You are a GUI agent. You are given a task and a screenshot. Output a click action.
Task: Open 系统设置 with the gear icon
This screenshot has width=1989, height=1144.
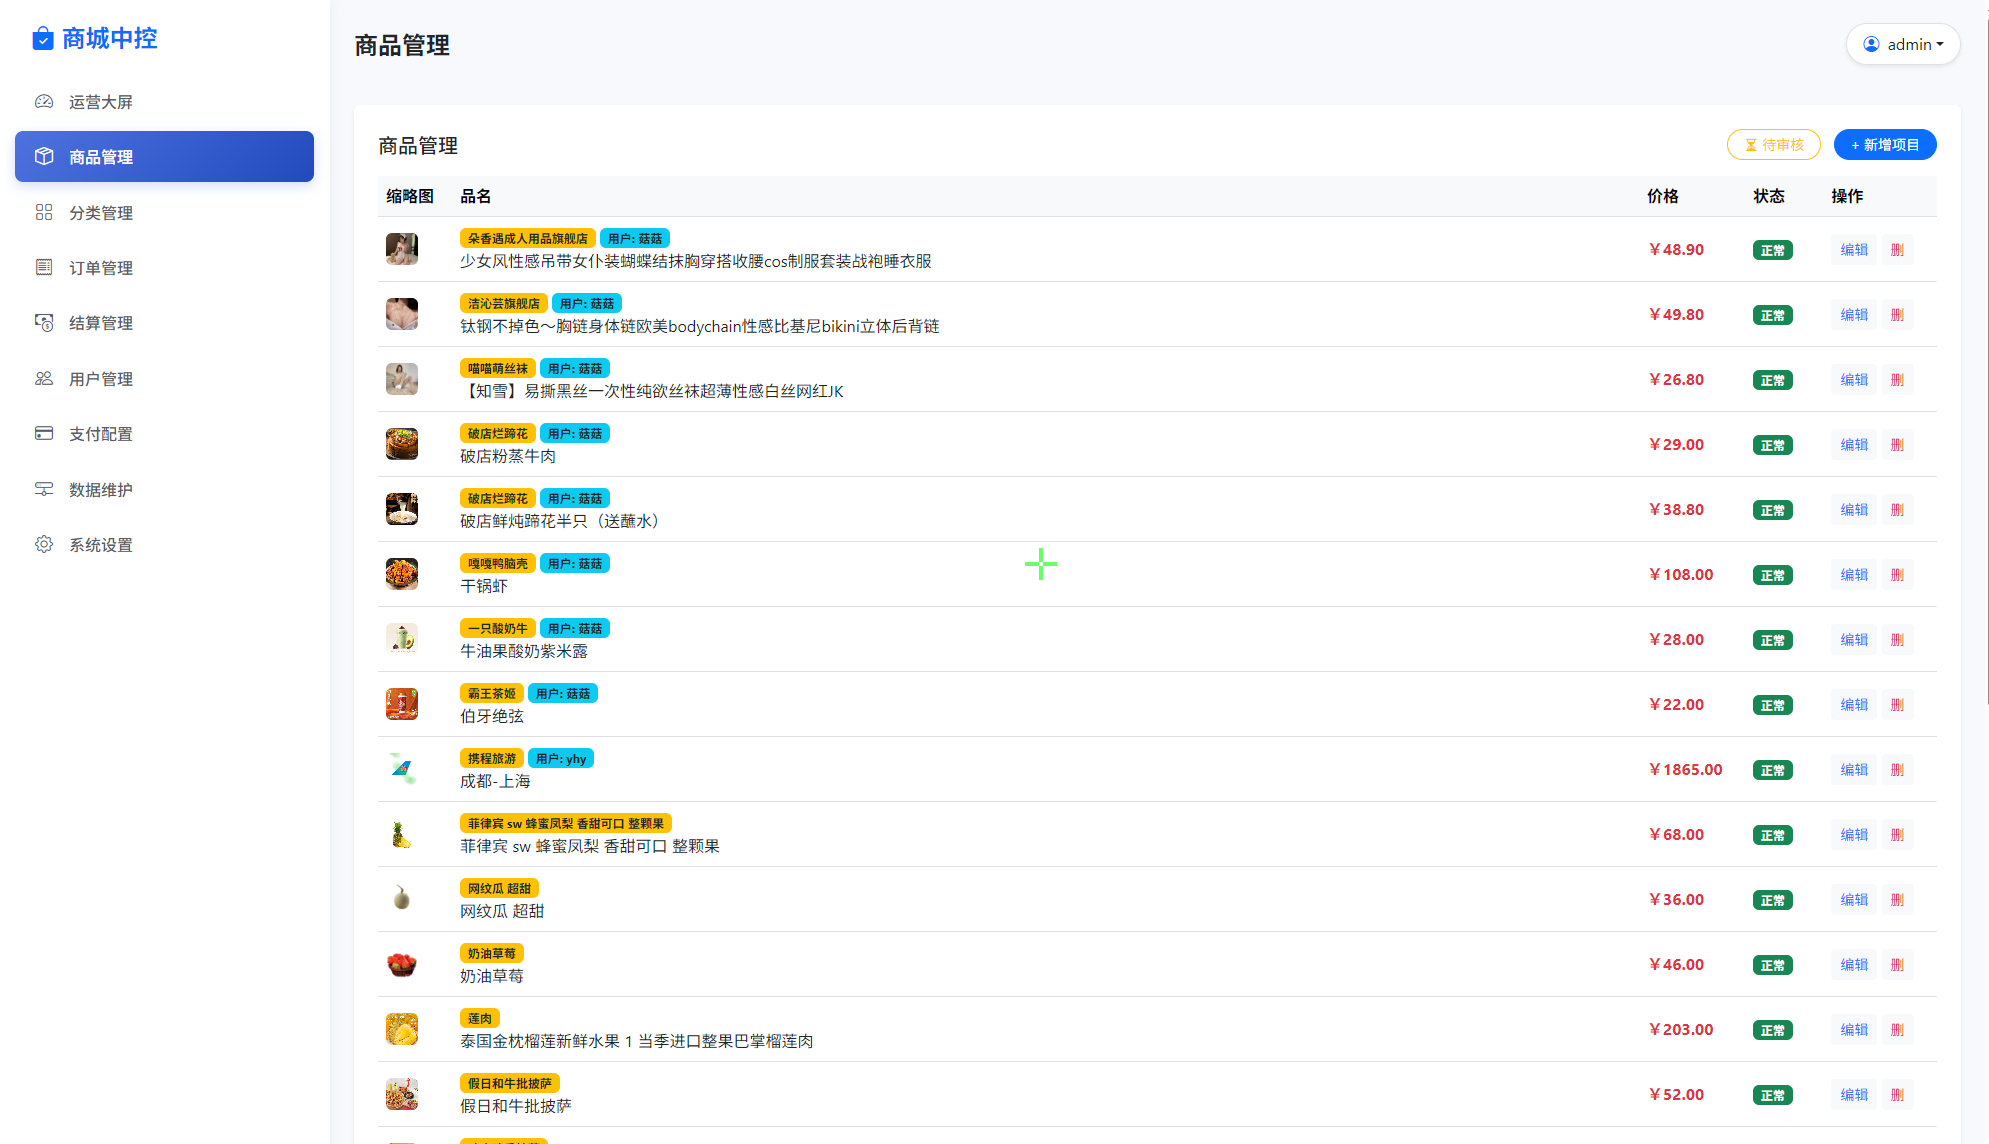(x=43, y=545)
